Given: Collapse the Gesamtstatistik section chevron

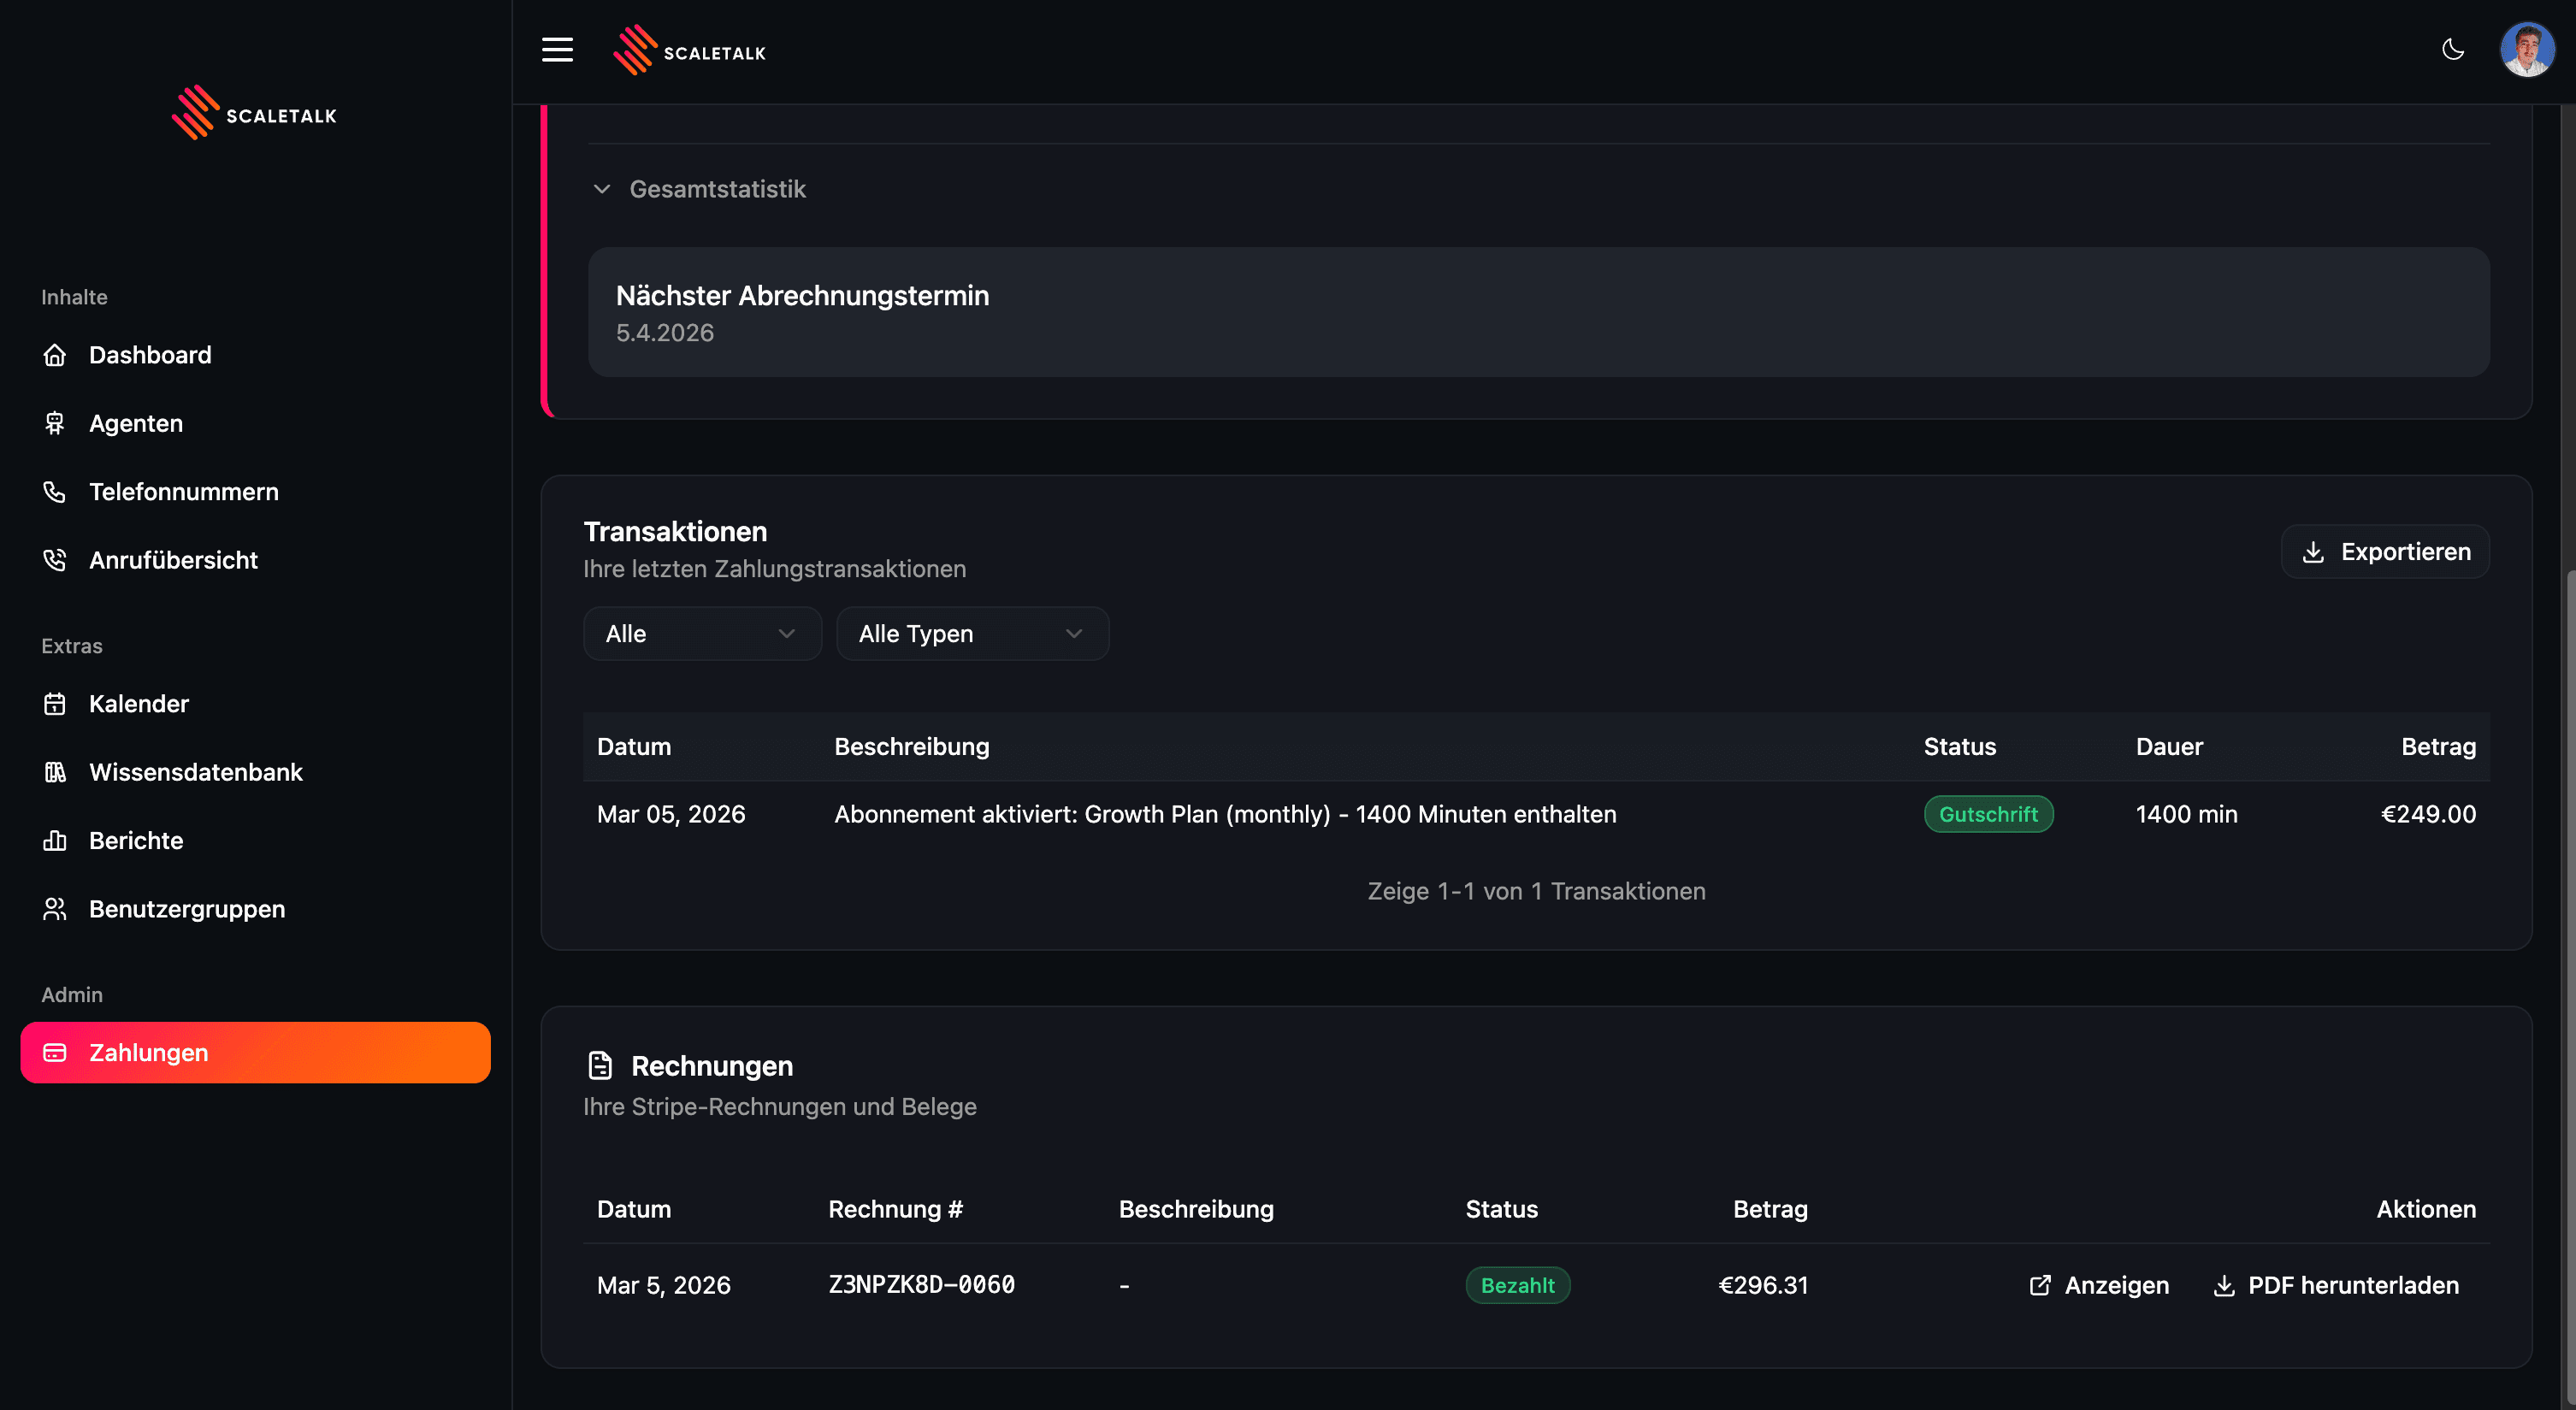Looking at the screenshot, I should point(602,189).
